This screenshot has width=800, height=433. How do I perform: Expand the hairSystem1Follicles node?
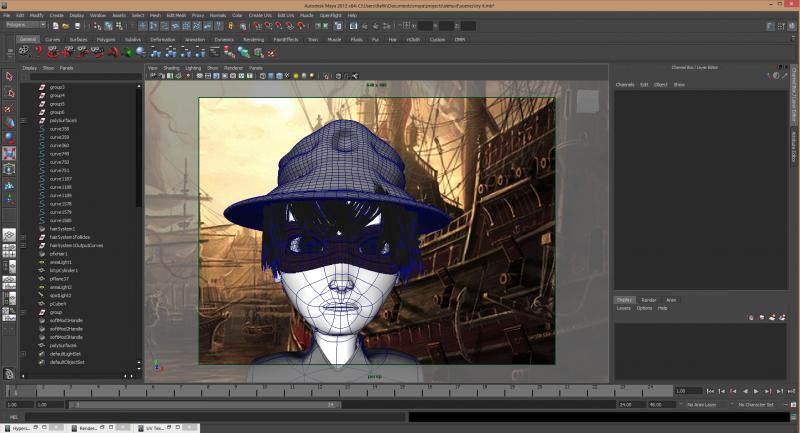pyautogui.click(x=23, y=237)
